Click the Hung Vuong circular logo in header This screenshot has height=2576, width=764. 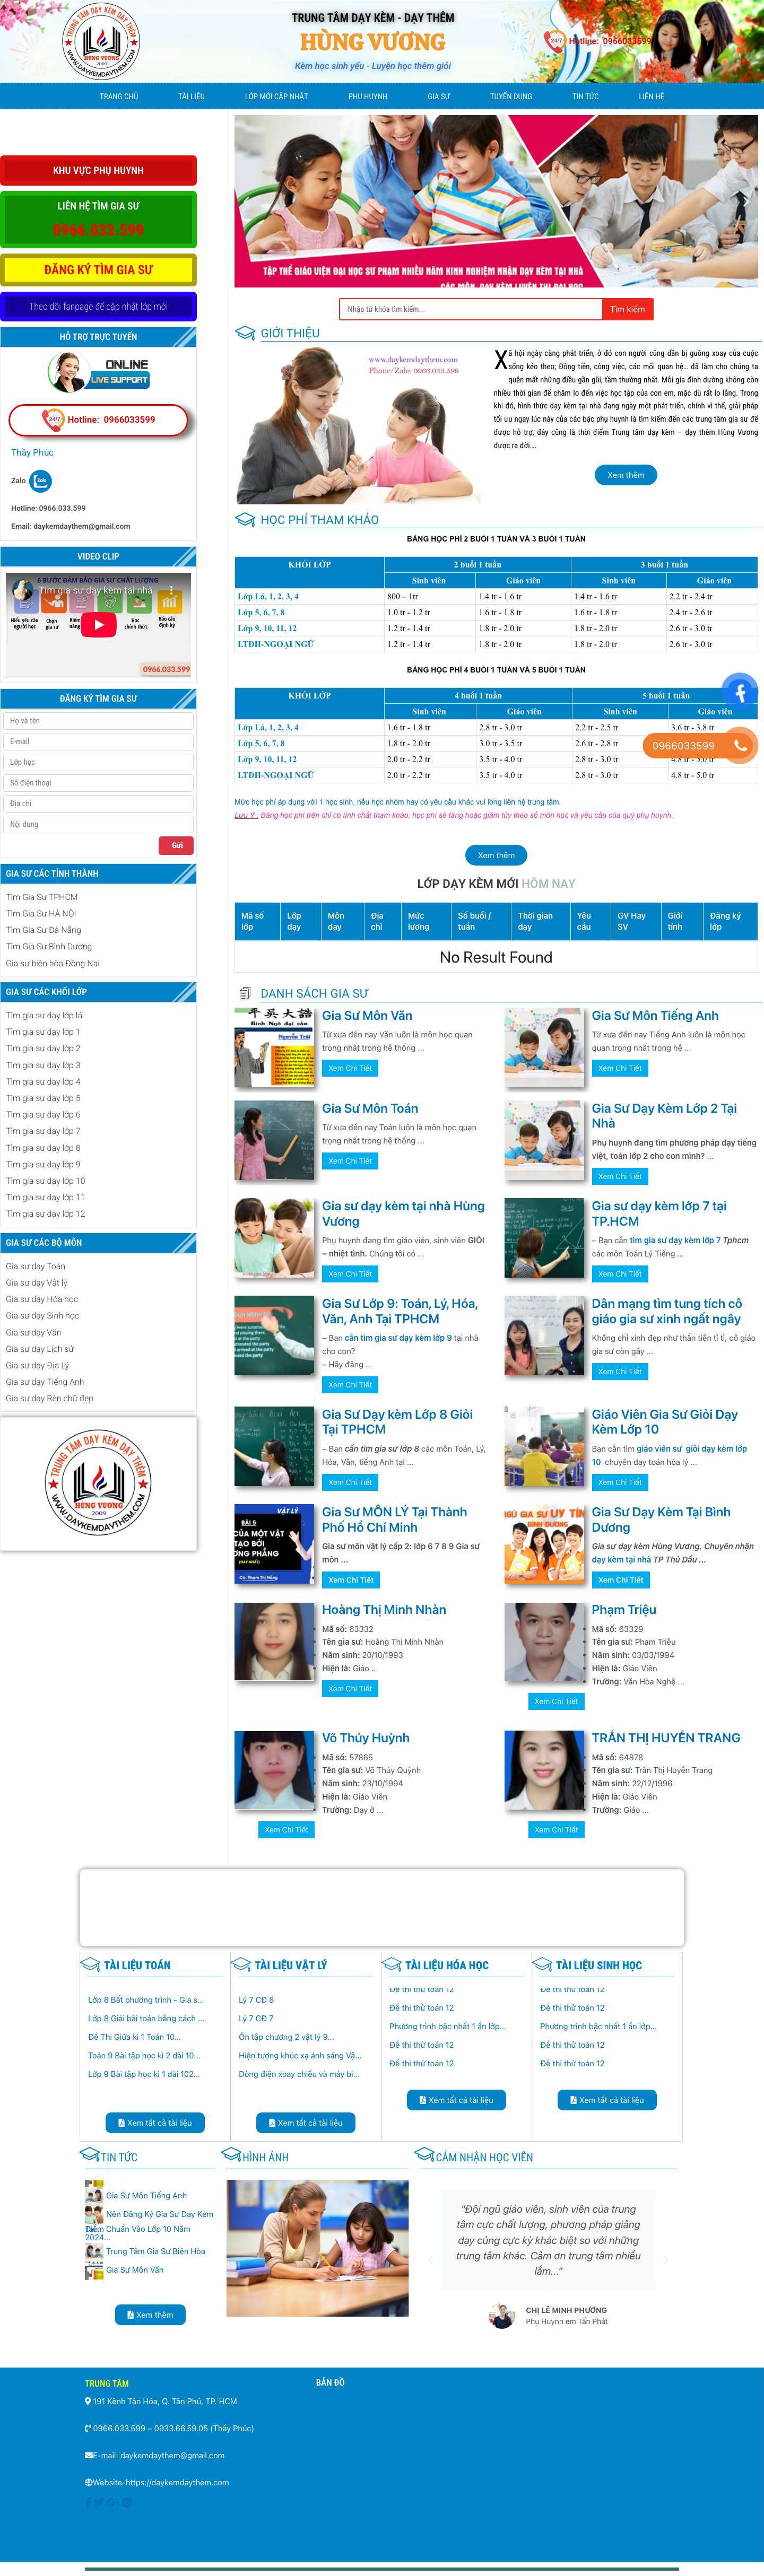pyautogui.click(x=101, y=41)
